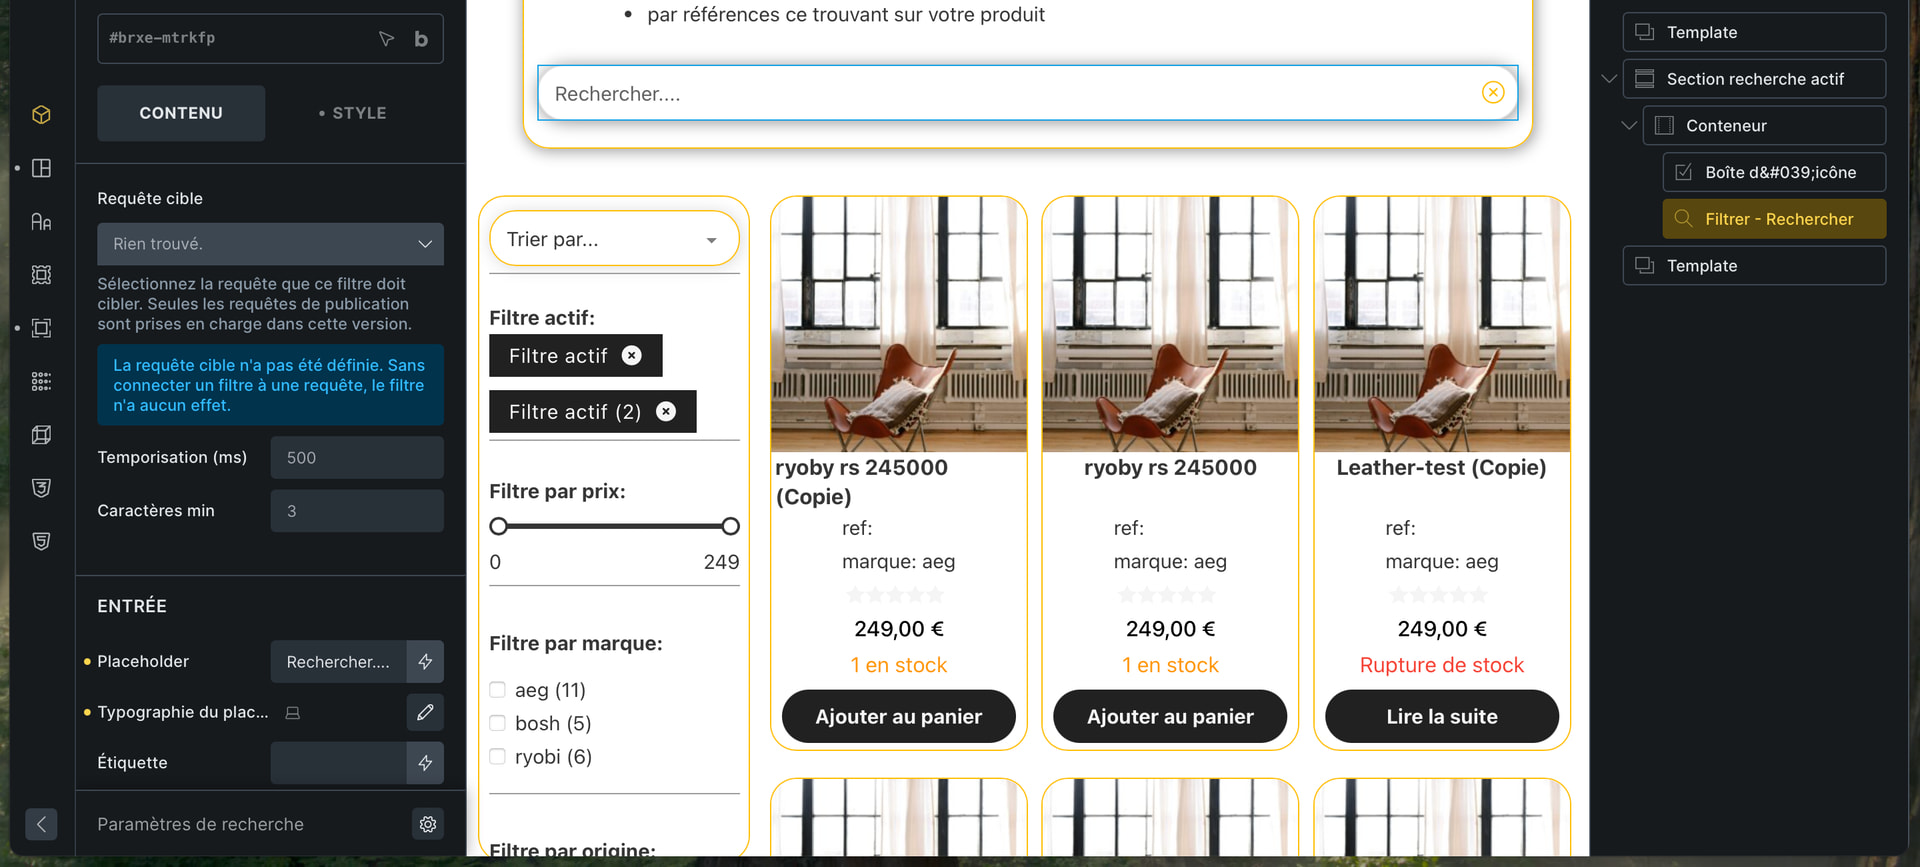The image size is (1920, 867).
Task: Click the Temporisation (ms) input field
Action: pyautogui.click(x=357, y=458)
